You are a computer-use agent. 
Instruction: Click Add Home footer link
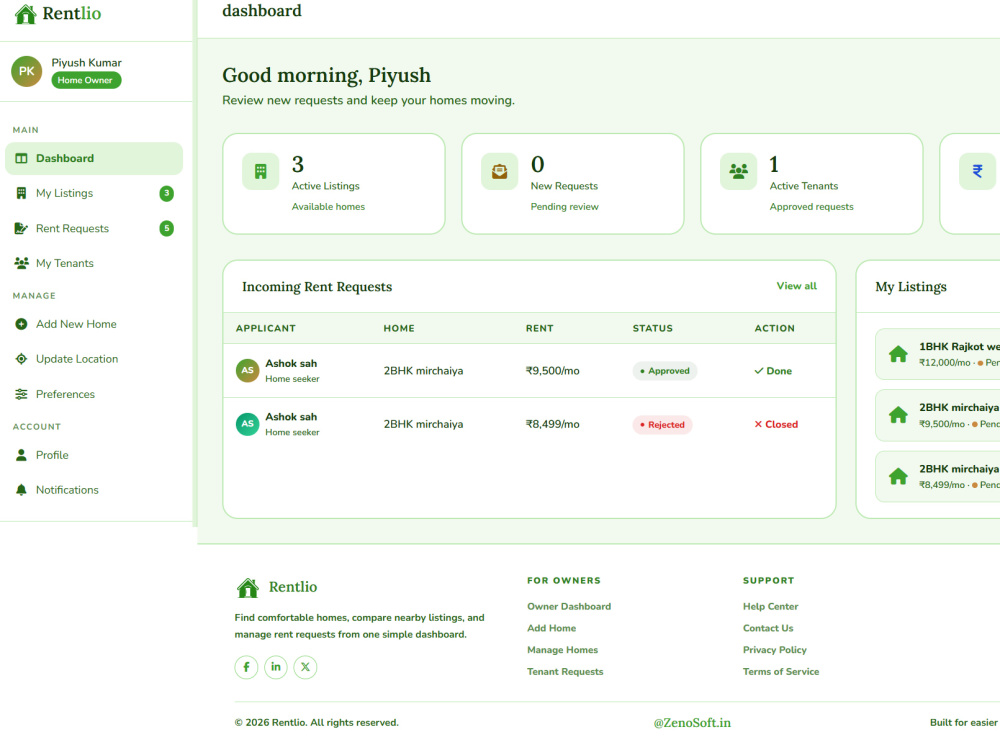pyautogui.click(x=552, y=628)
